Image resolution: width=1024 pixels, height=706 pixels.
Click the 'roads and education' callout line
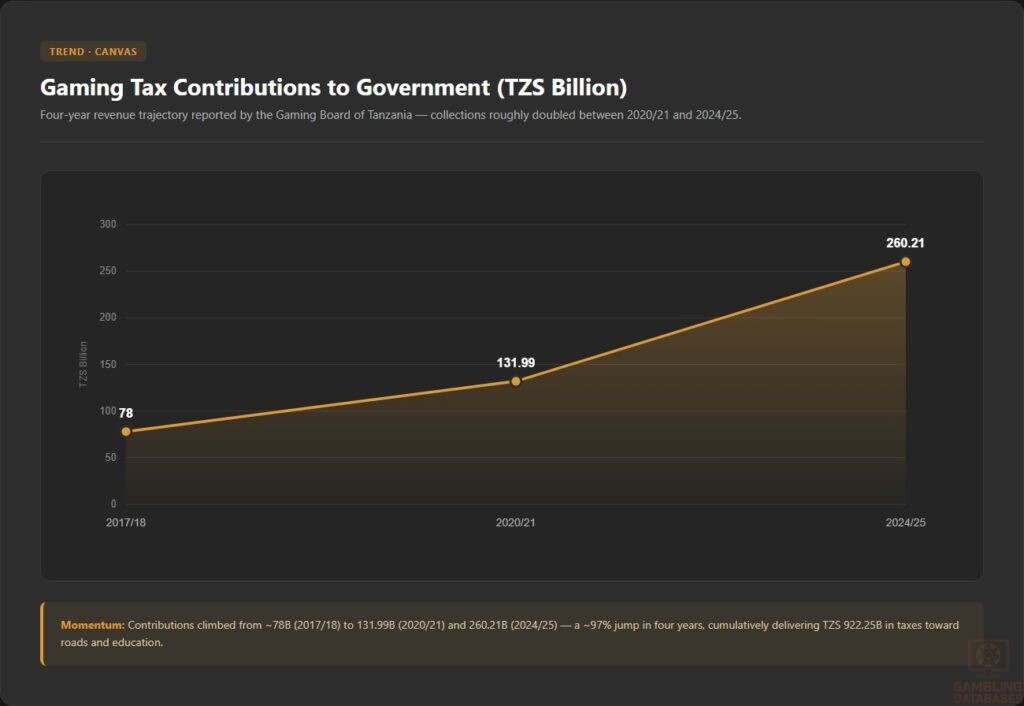click(112, 643)
